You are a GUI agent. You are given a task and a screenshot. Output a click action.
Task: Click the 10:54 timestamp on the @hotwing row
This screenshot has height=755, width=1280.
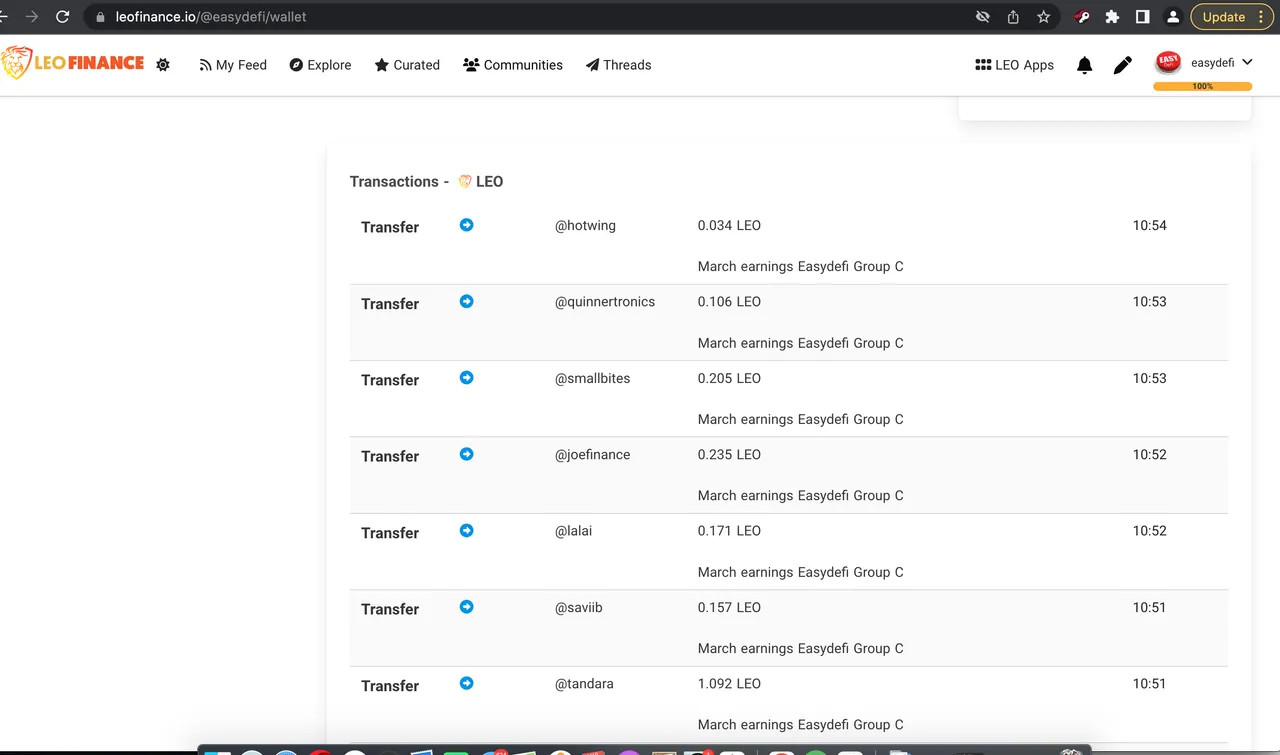tap(1149, 226)
